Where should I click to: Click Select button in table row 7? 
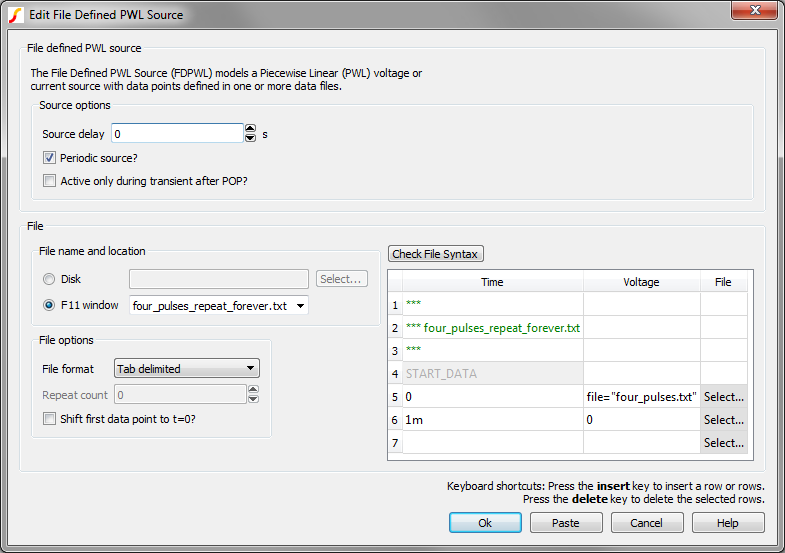pos(723,443)
